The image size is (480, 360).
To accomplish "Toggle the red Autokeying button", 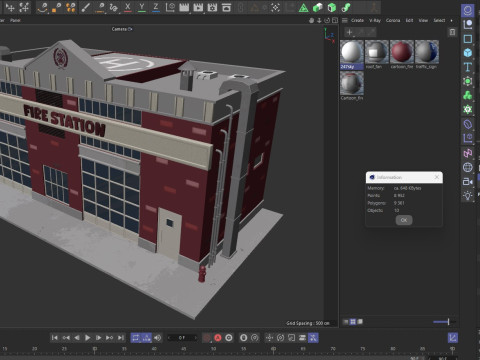I will coord(218,338).
